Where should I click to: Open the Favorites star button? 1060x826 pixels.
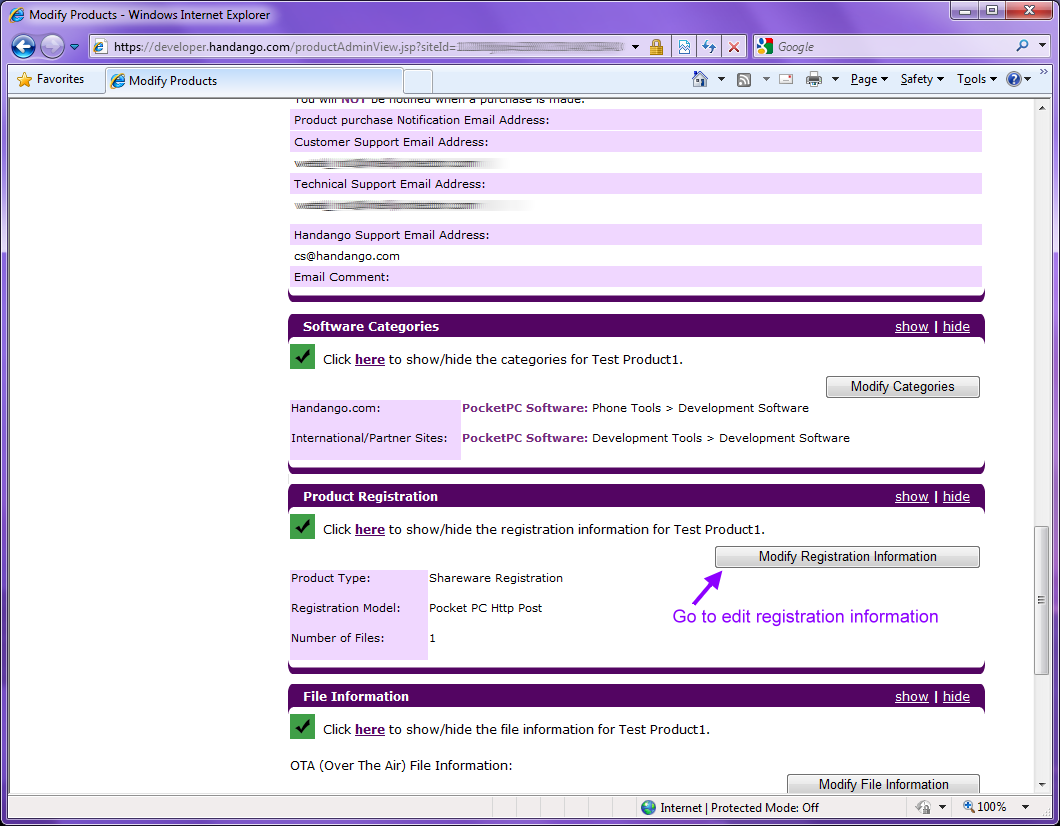(51, 79)
